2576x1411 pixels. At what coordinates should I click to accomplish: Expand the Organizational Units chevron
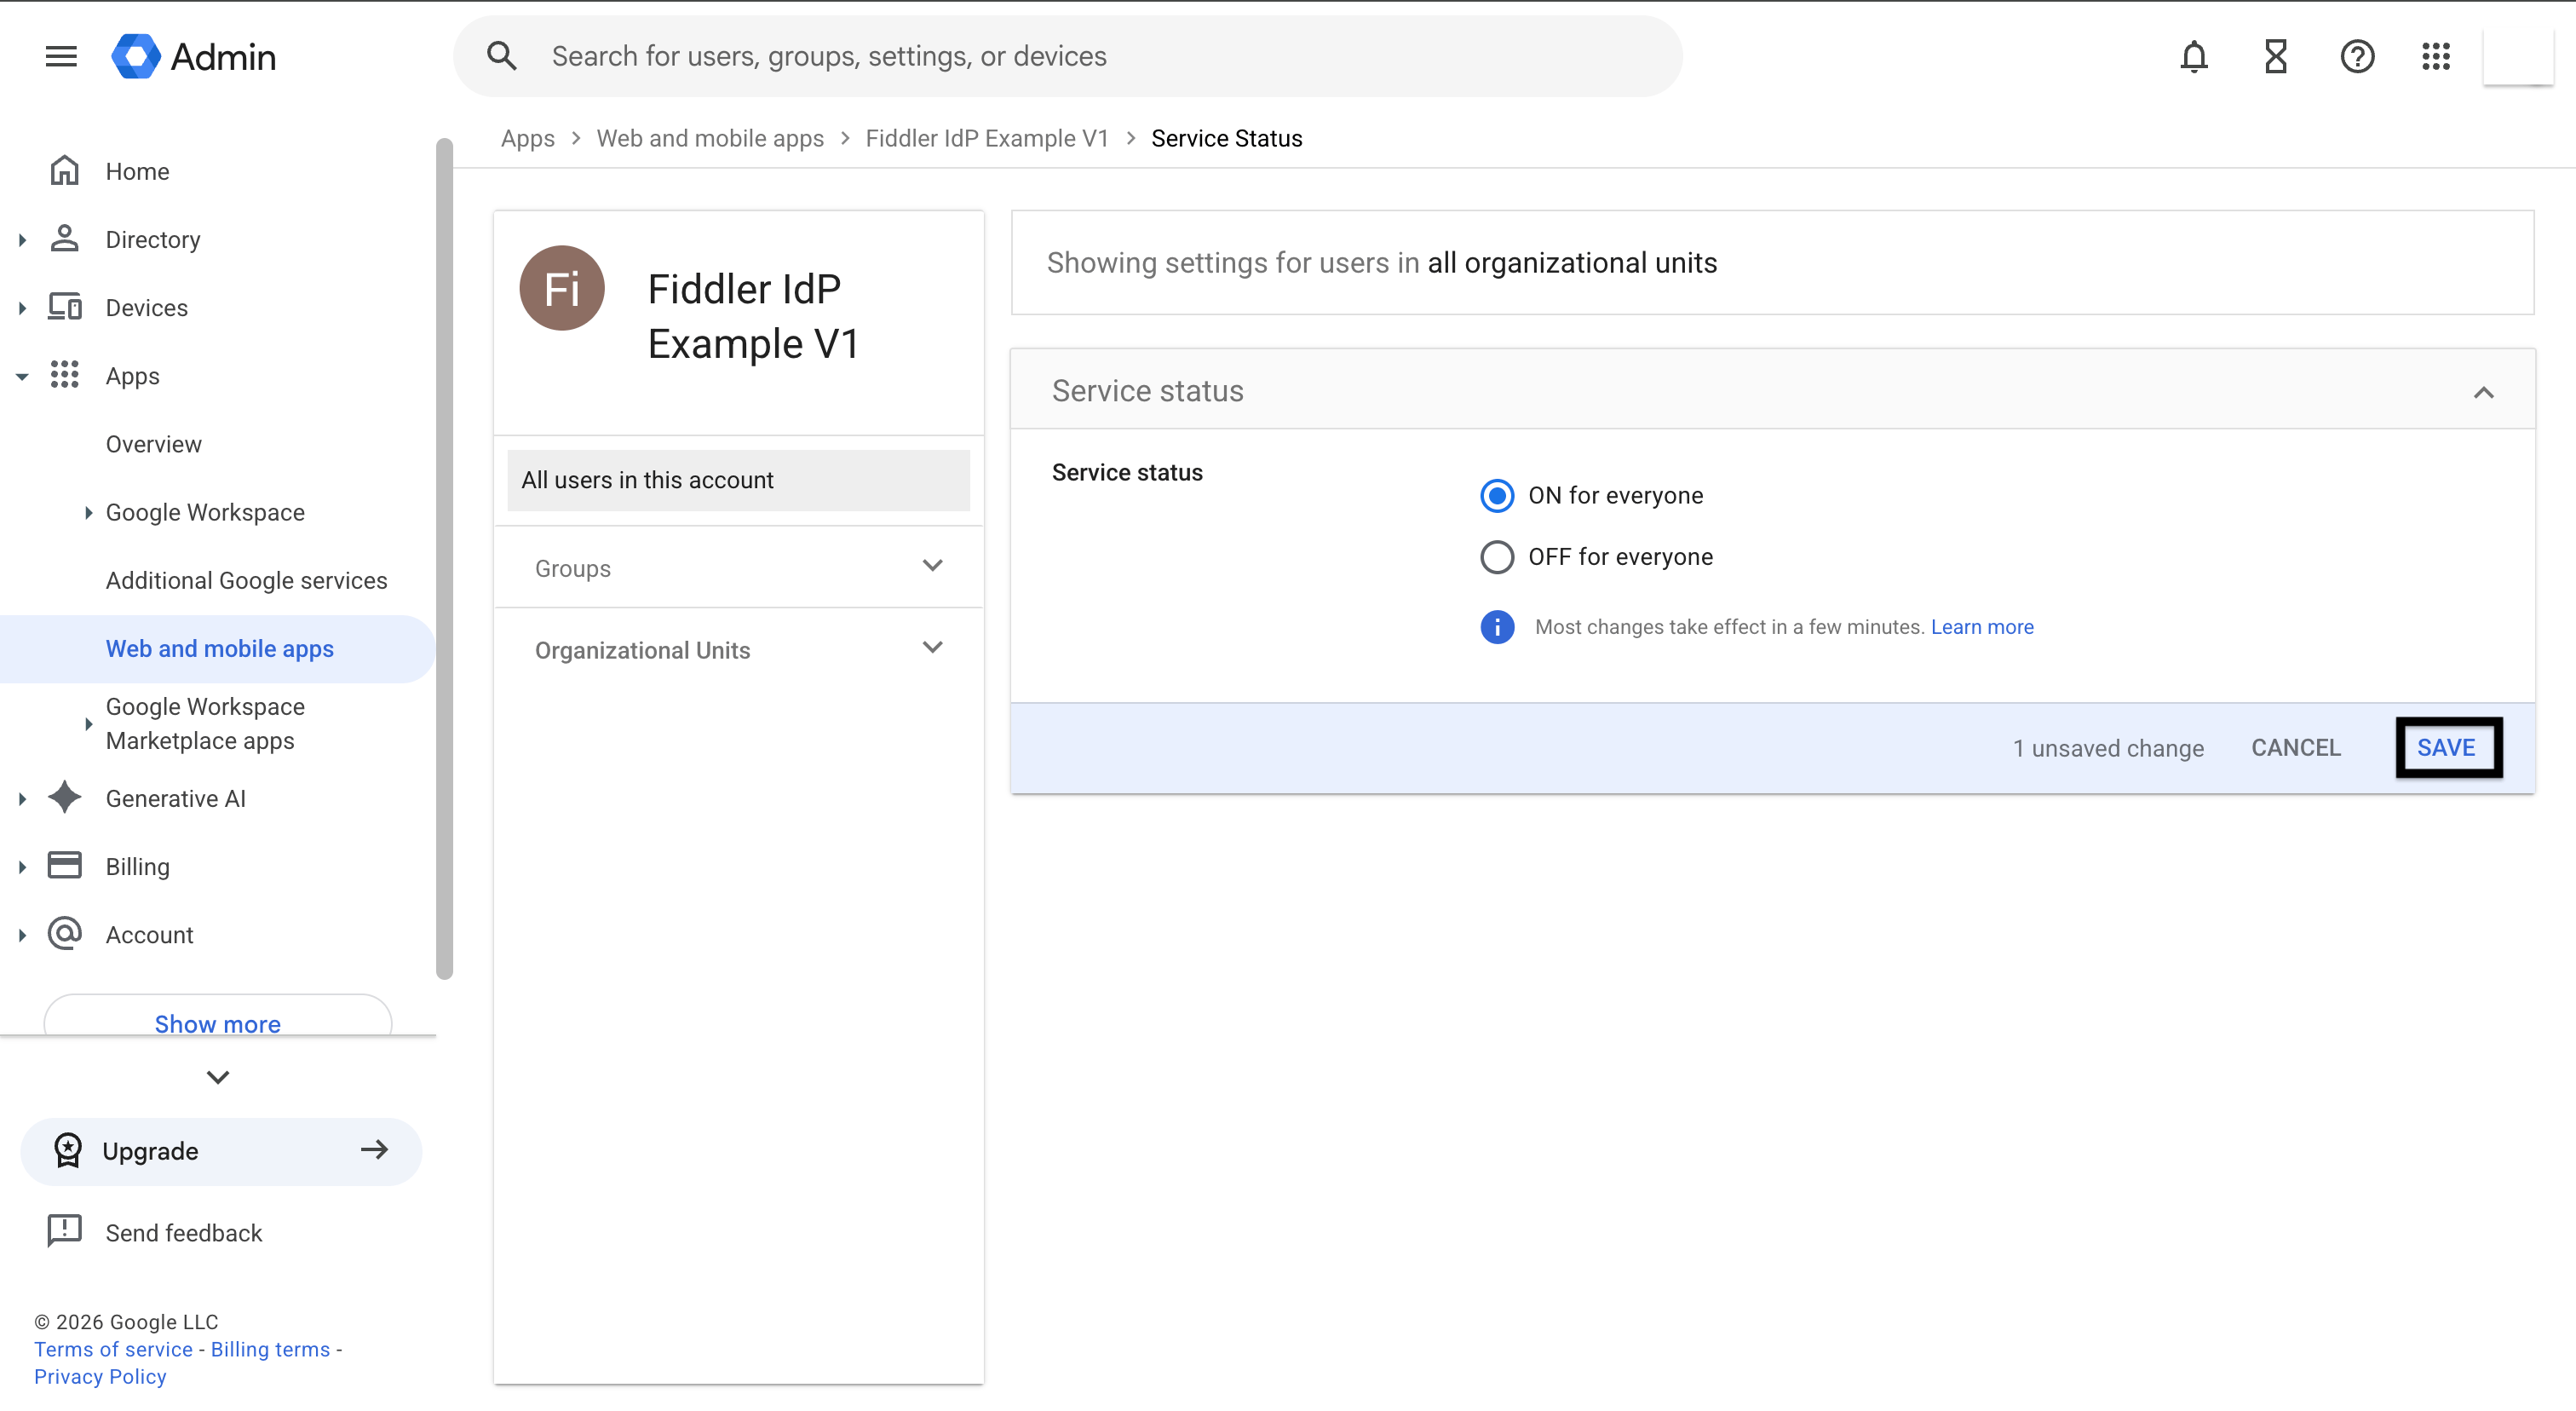932,648
